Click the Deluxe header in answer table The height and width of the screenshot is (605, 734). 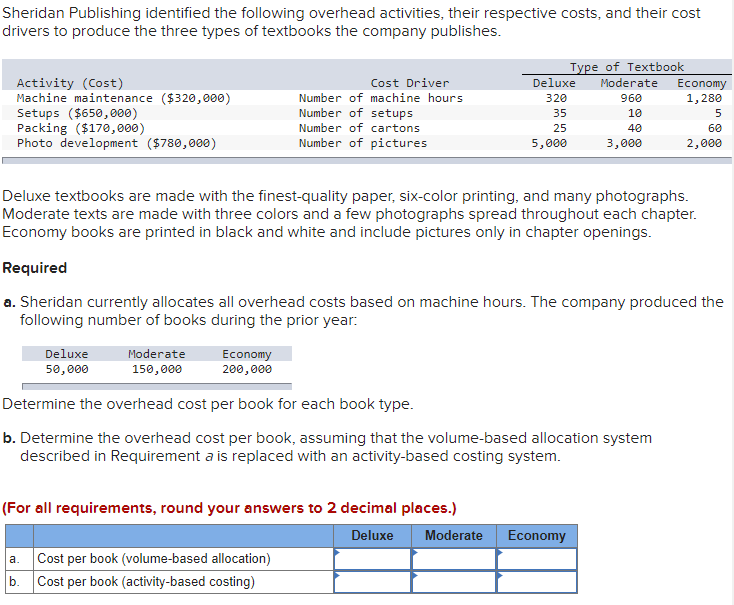click(372, 536)
